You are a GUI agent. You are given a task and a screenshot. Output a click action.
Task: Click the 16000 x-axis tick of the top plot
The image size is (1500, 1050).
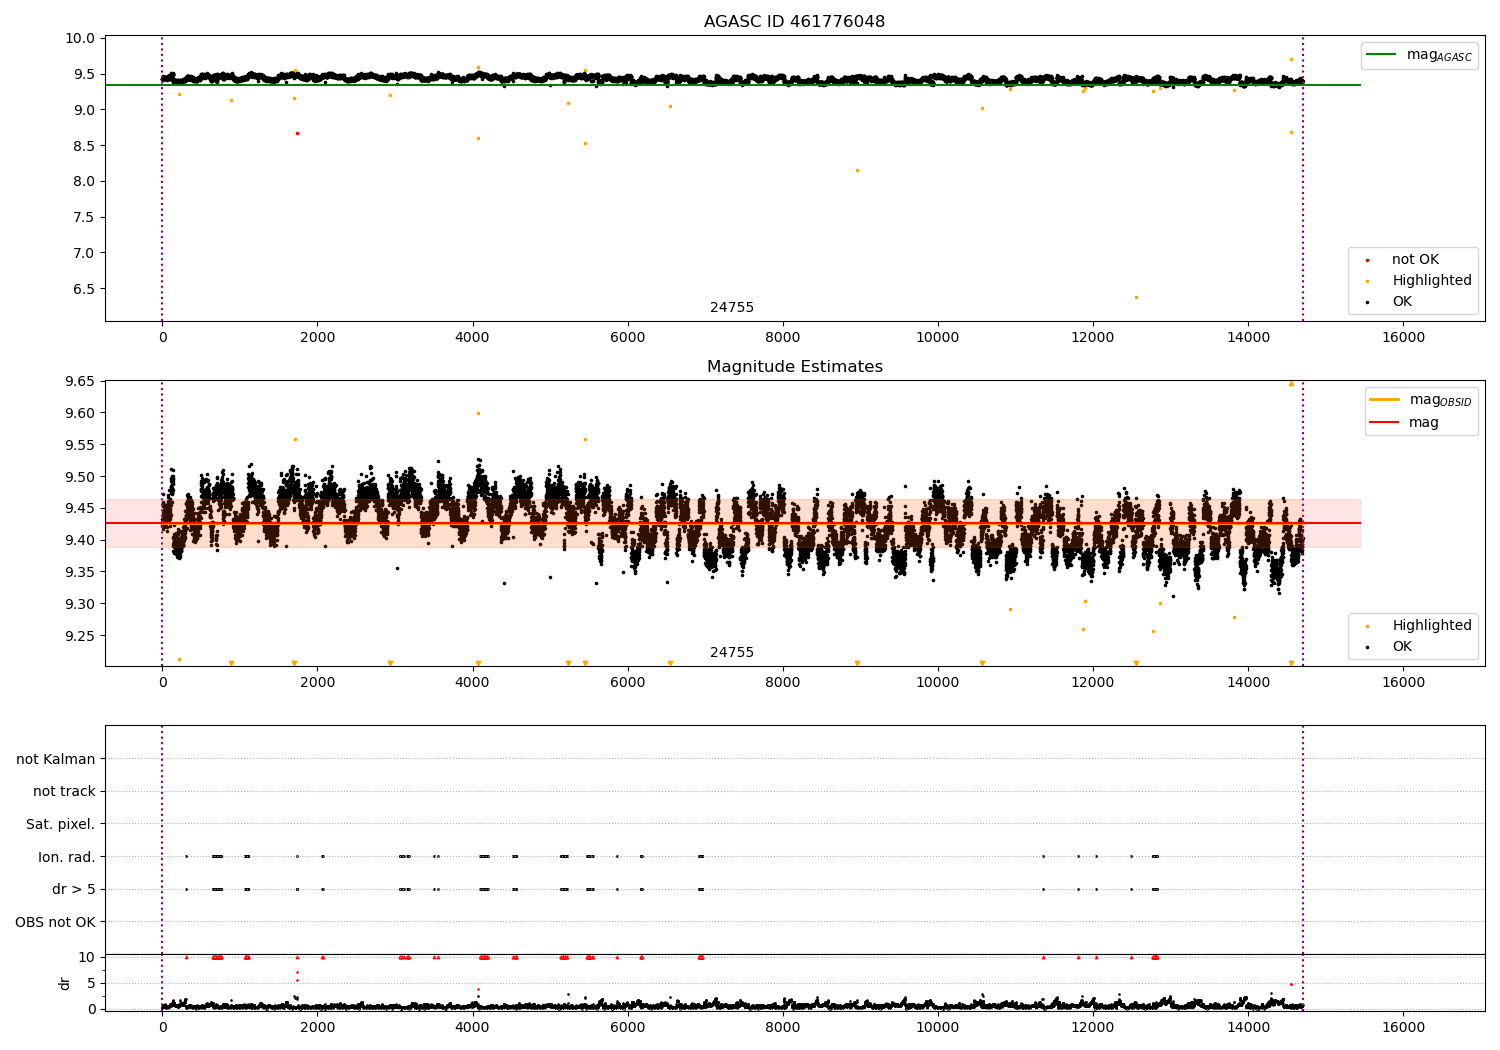tap(1403, 338)
